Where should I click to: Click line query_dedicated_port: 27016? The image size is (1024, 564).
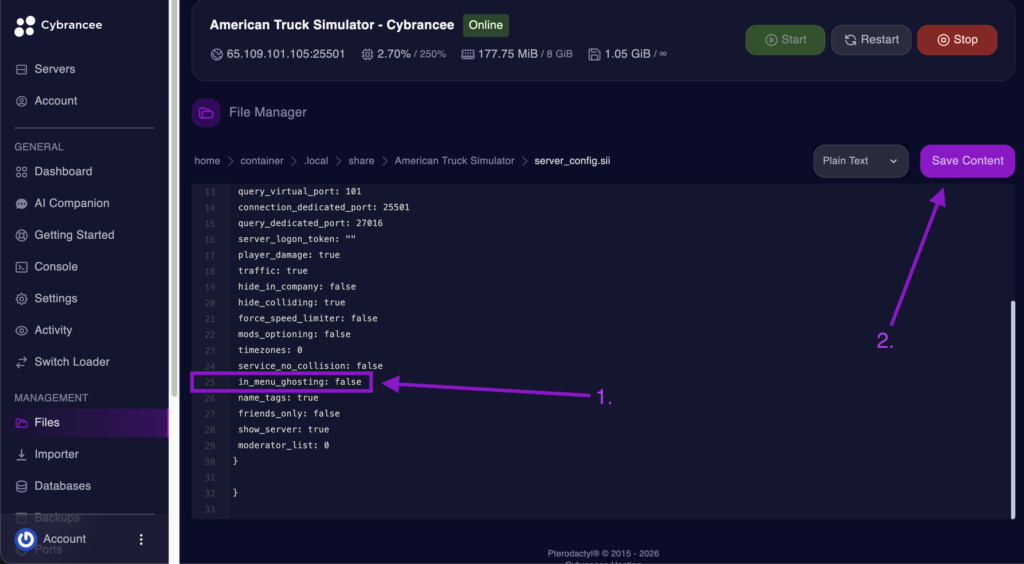(x=310, y=223)
